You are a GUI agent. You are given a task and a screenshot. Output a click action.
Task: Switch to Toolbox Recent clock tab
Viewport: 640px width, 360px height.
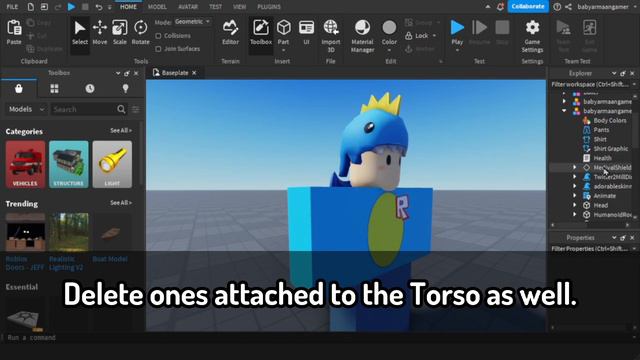pos(90,89)
